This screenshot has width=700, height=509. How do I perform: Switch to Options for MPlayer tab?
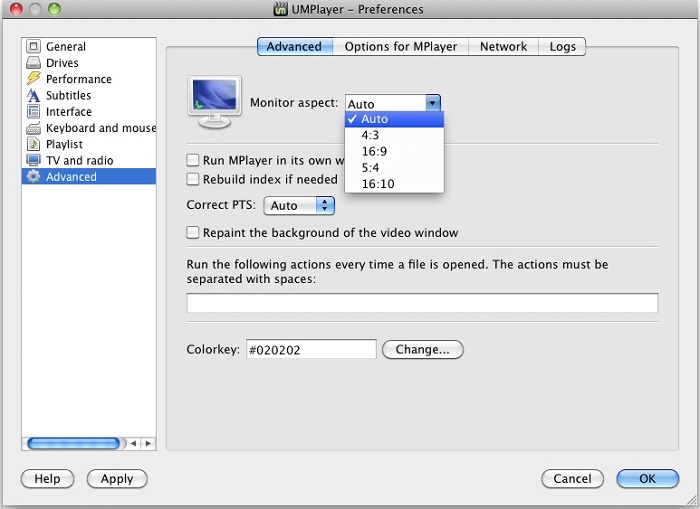(400, 46)
